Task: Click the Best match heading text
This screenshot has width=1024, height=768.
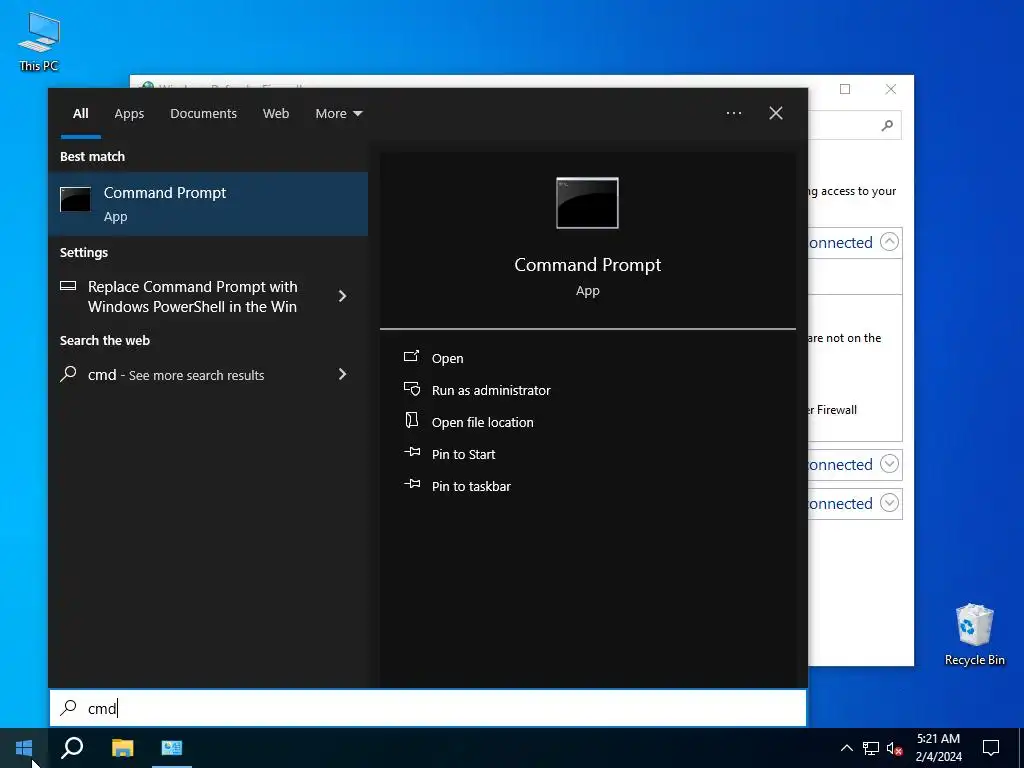Action: [x=92, y=157]
